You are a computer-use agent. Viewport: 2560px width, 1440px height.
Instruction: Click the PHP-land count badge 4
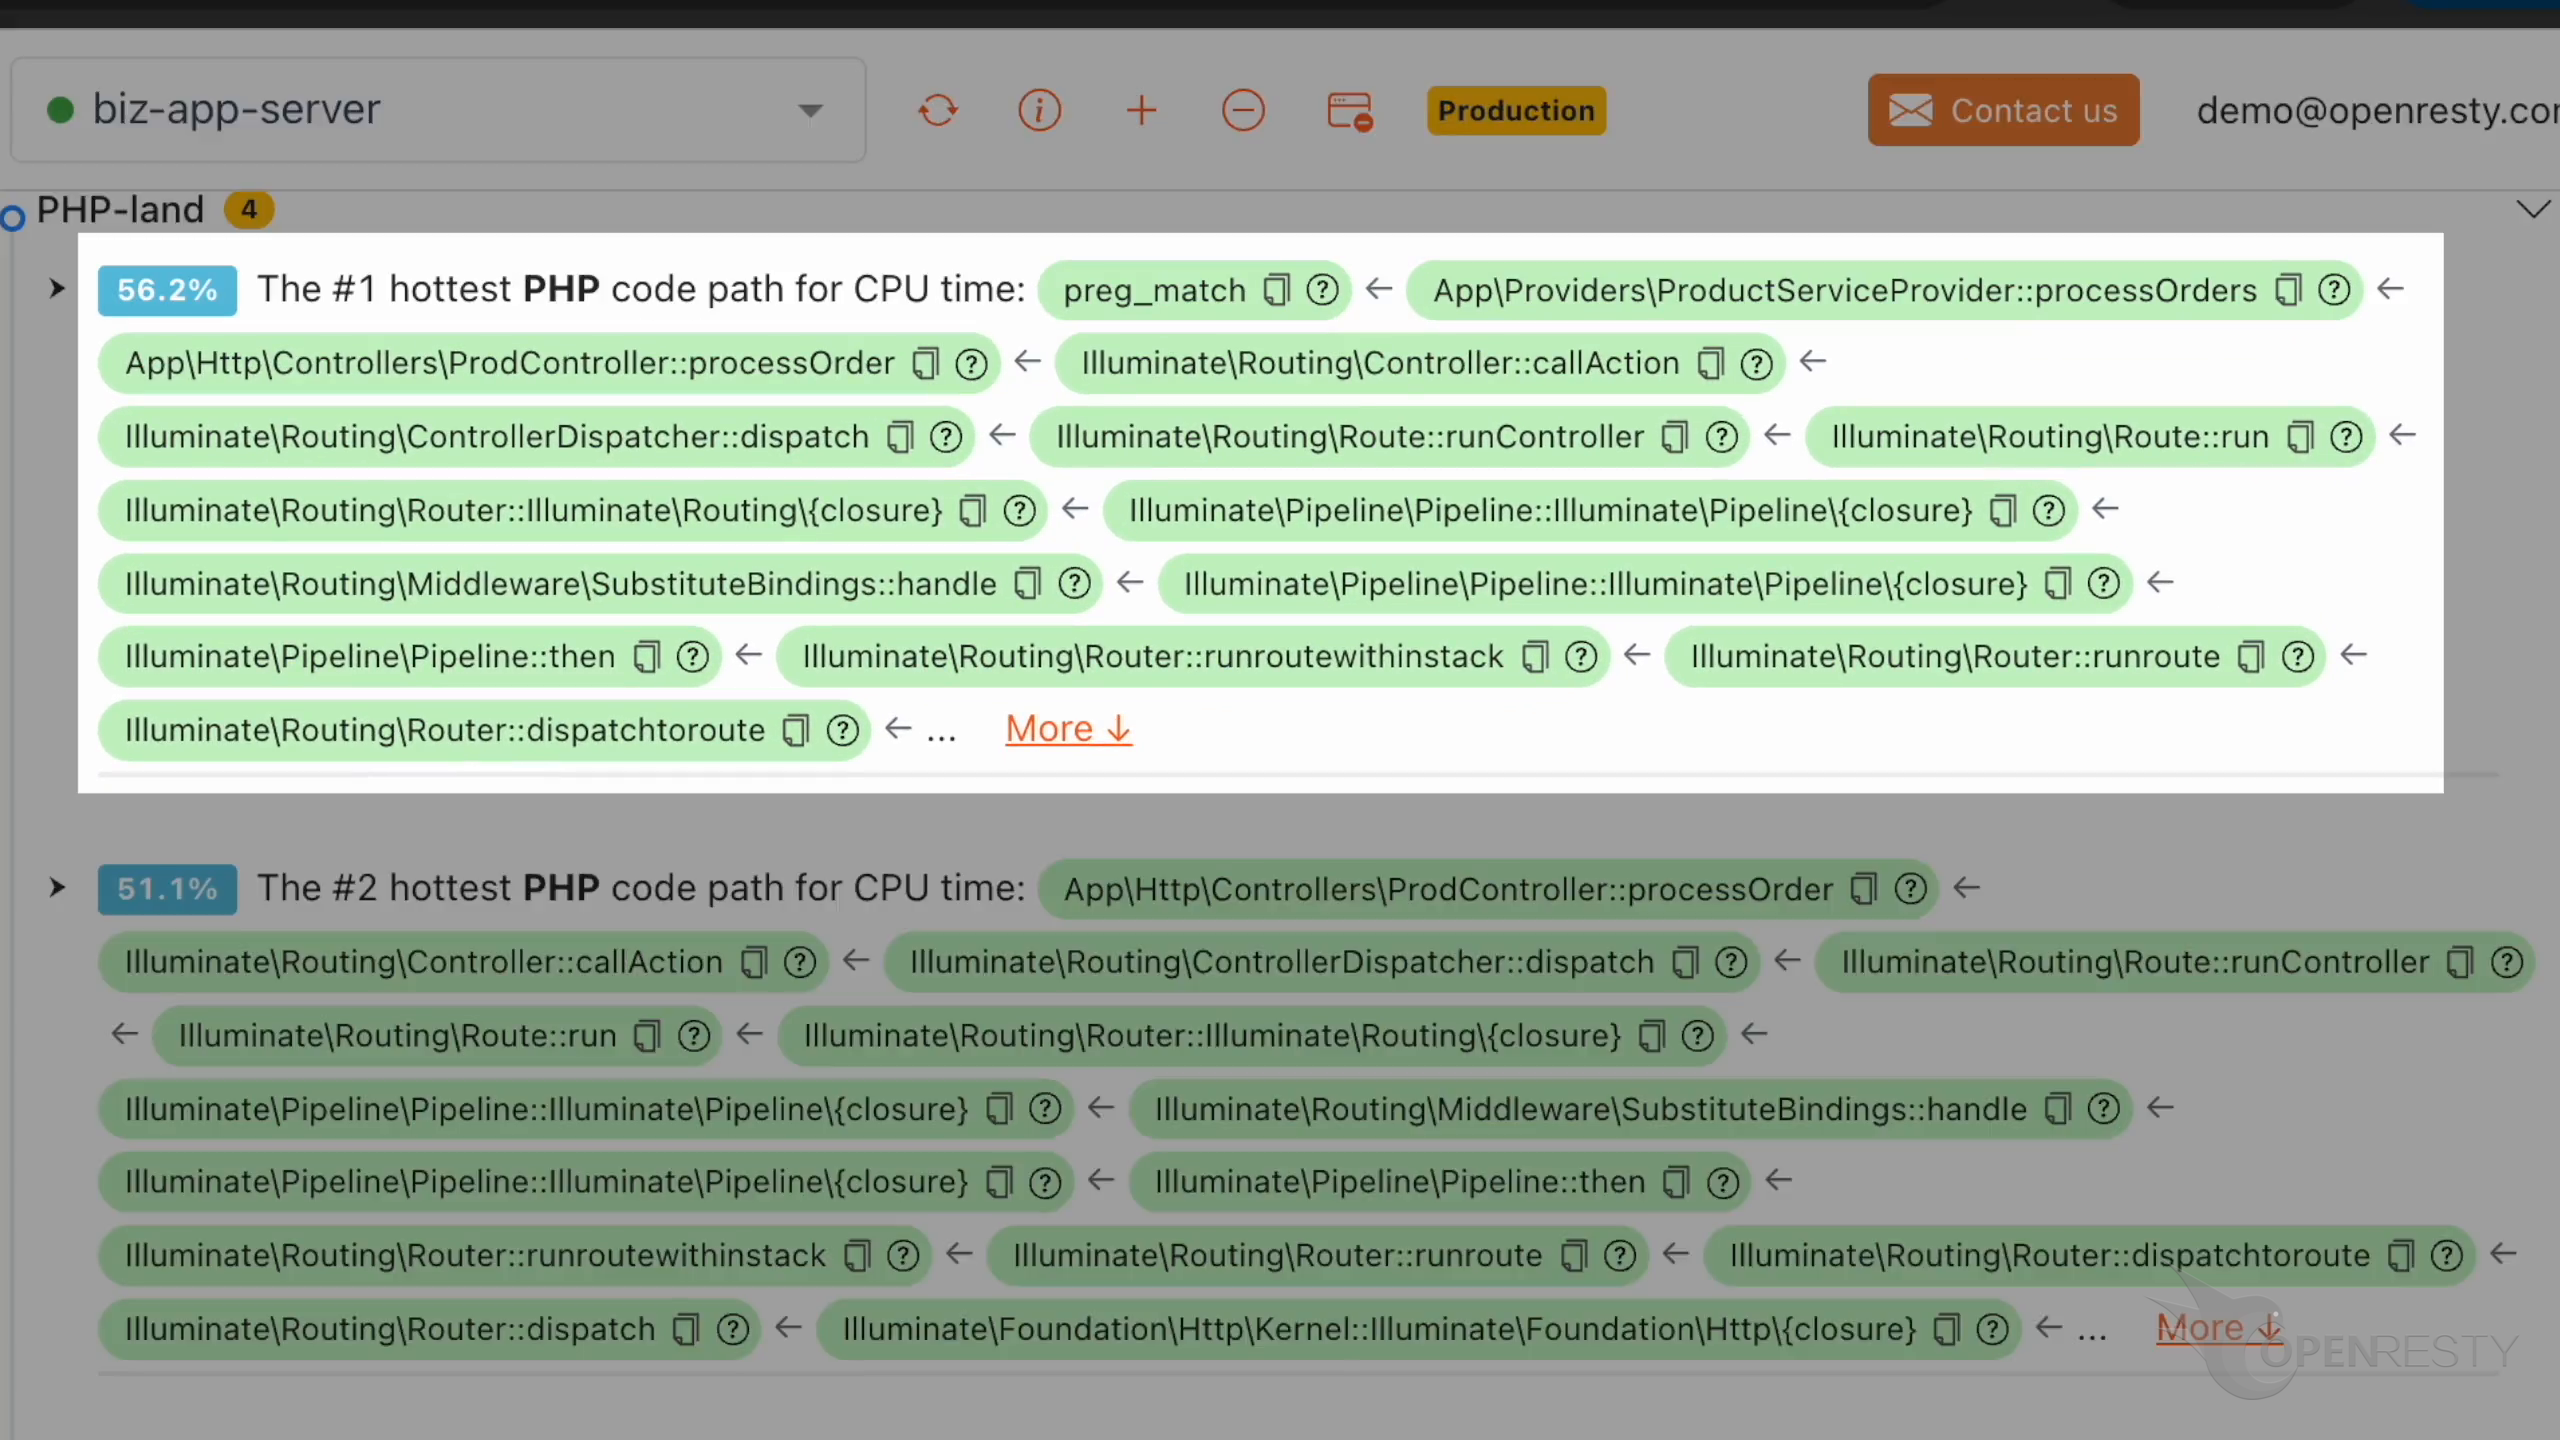pyautogui.click(x=249, y=210)
